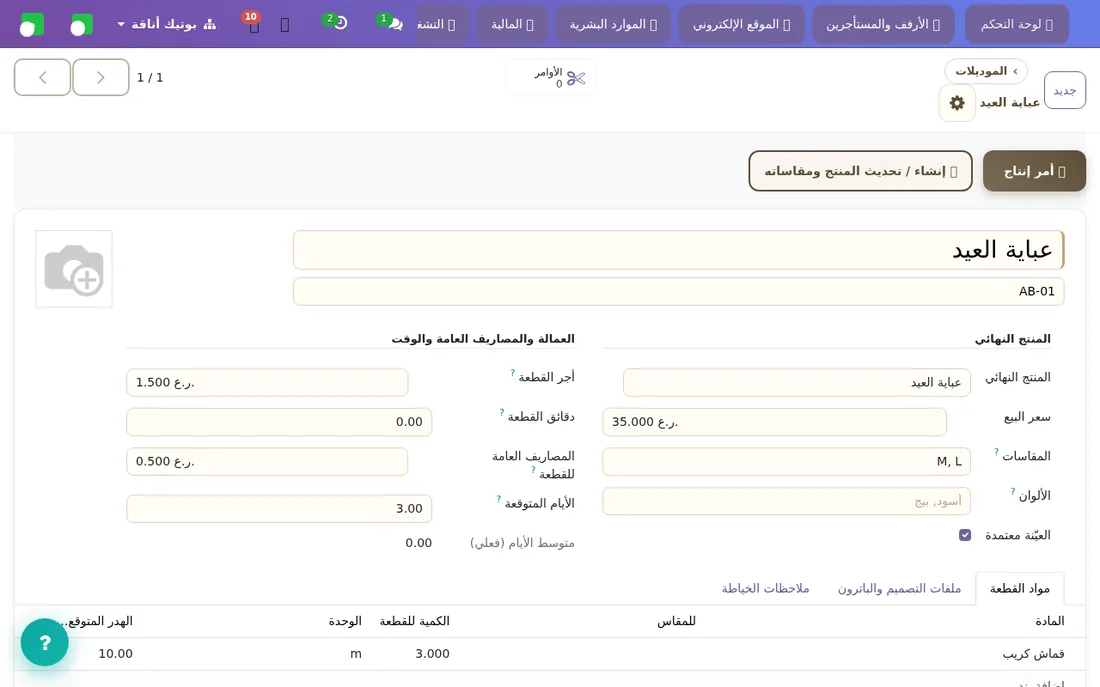Click the help mark beside المصاريف العامة للقطعة
The width and height of the screenshot is (1100, 687).
[534, 469]
